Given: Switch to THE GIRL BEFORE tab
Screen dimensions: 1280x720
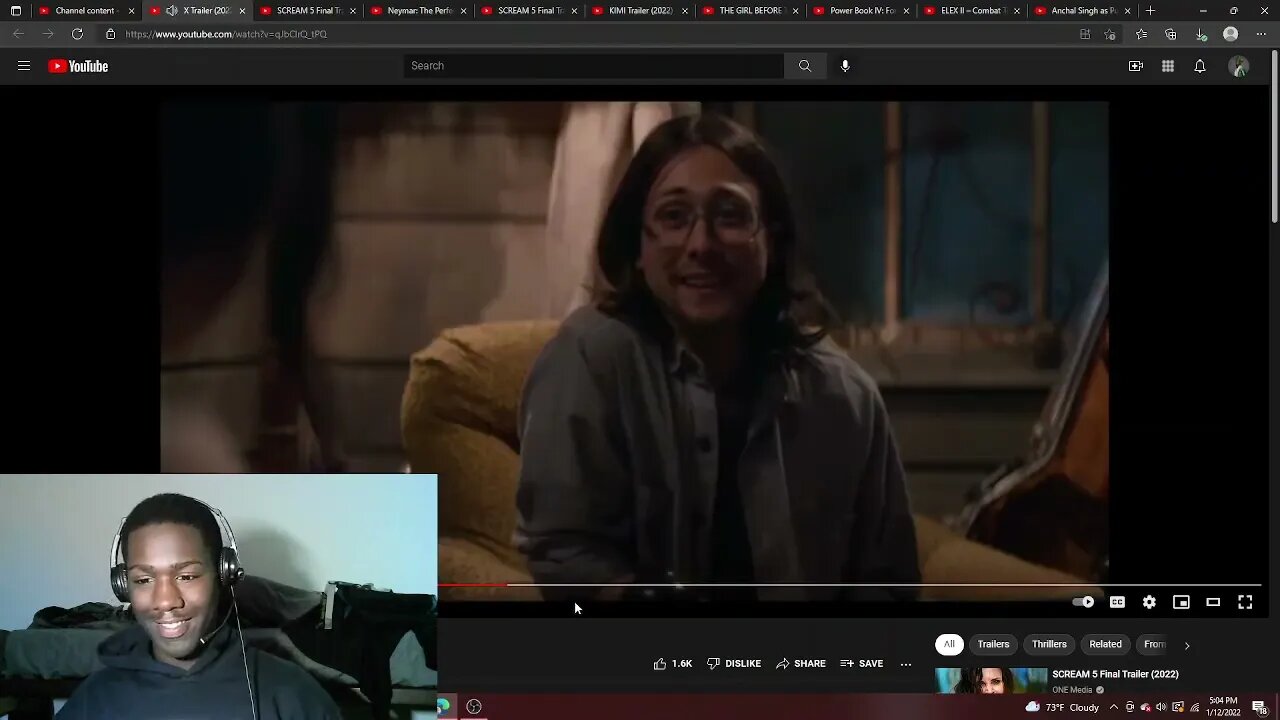Looking at the screenshot, I should 750,11.
